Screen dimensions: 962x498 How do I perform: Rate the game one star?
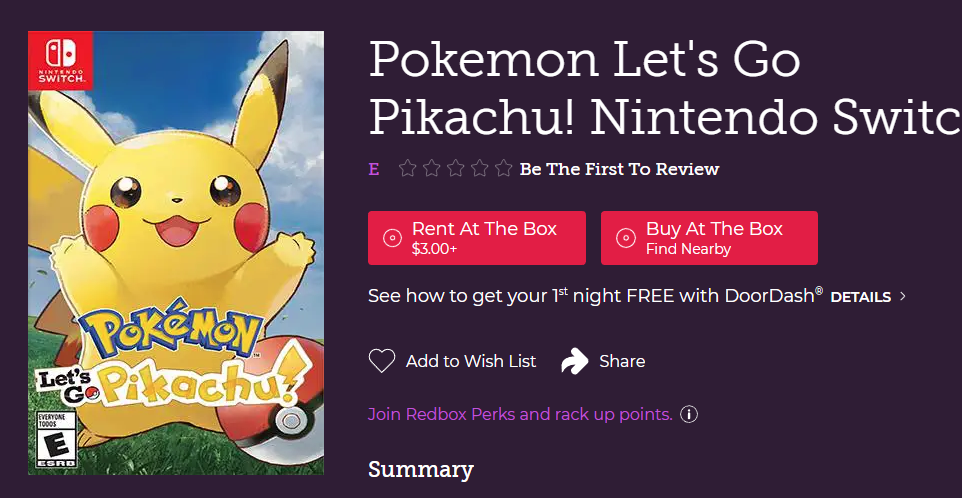point(407,168)
